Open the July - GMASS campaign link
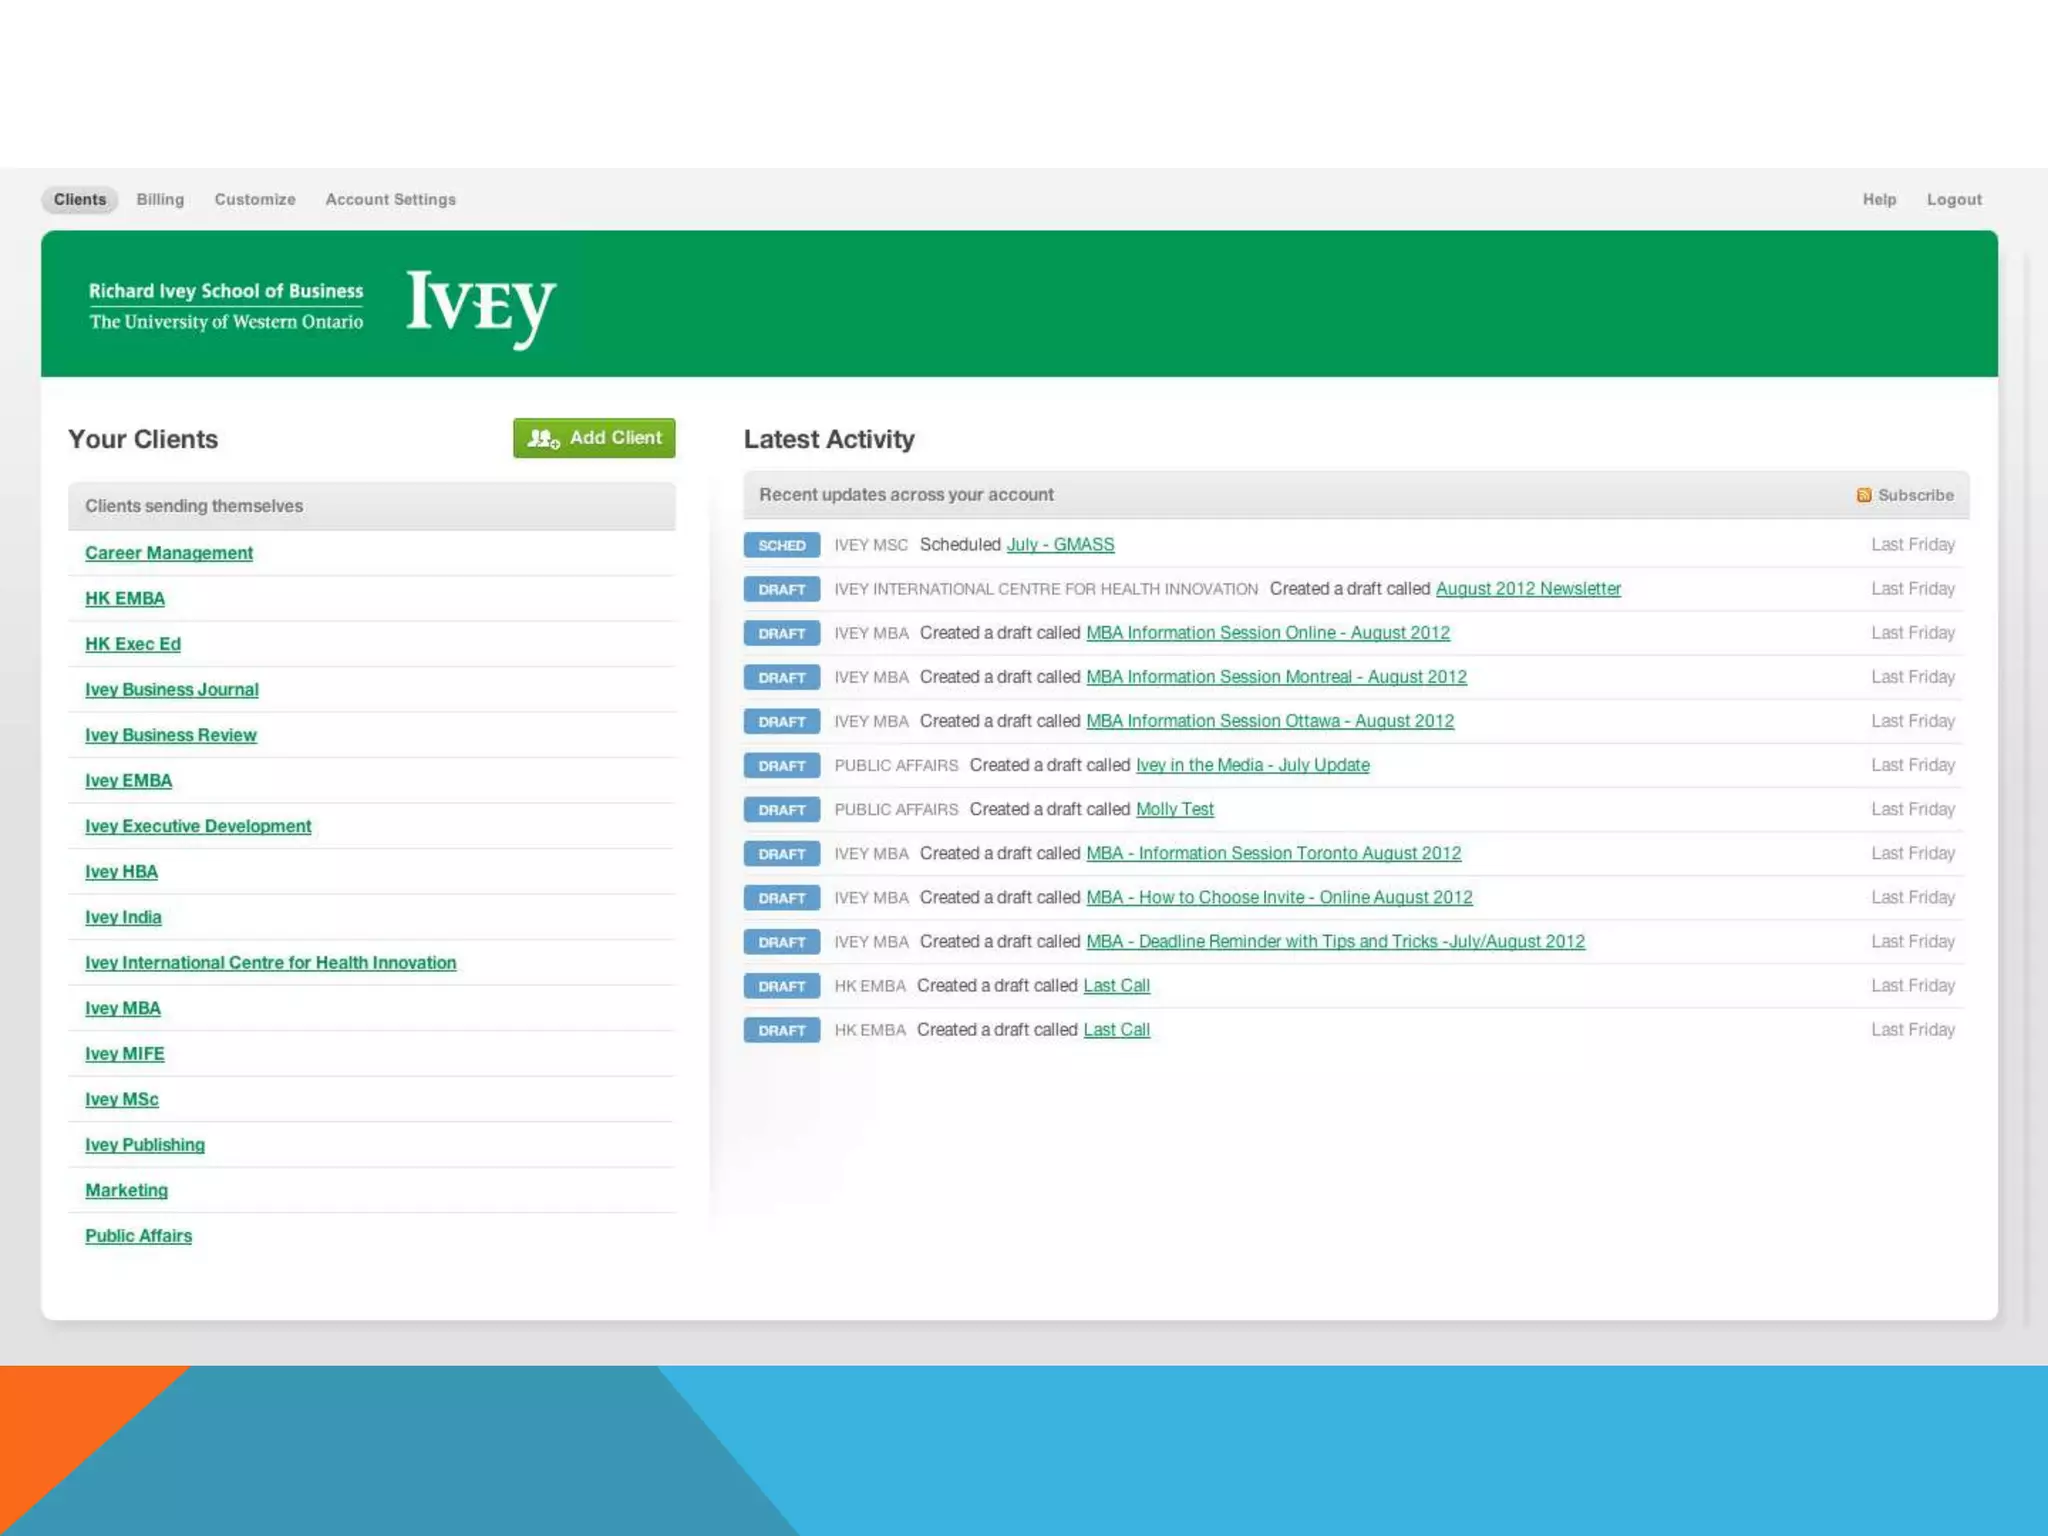Viewport: 2048px width, 1536px height. (x=1060, y=544)
